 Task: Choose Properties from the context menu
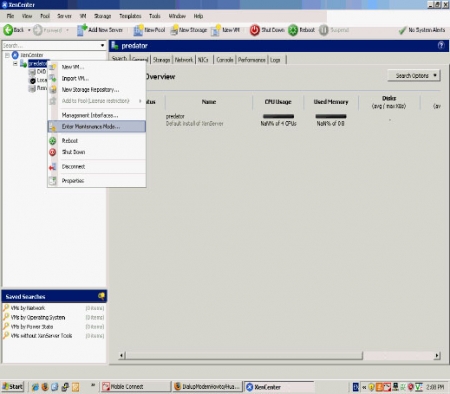(x=97, y=181)
